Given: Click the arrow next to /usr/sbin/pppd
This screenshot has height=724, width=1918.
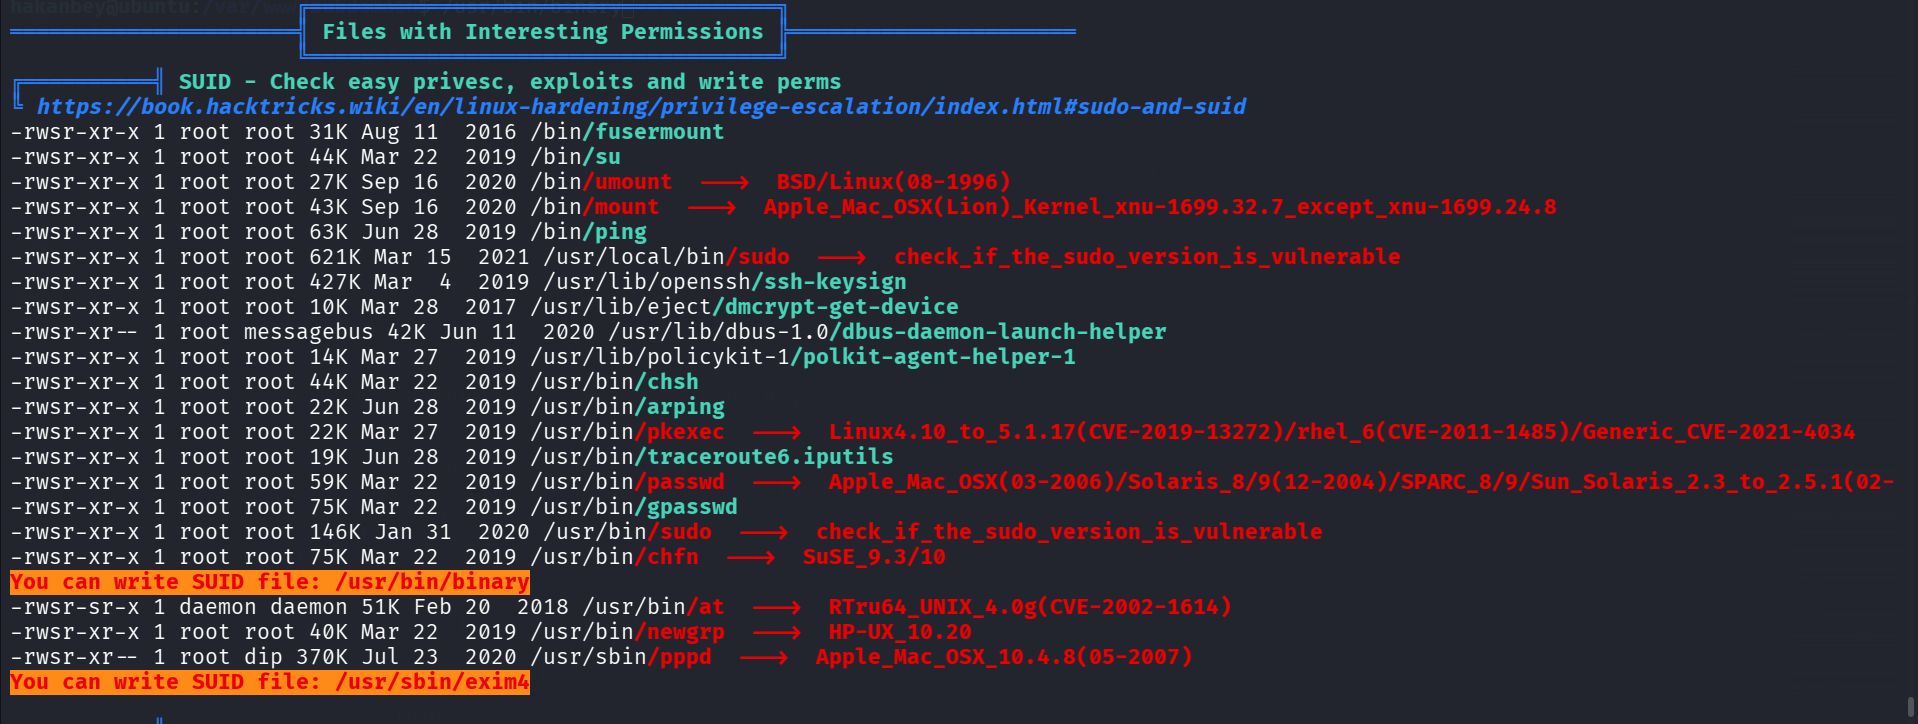Looking at the screenshot, I should (x=763, y=658).
